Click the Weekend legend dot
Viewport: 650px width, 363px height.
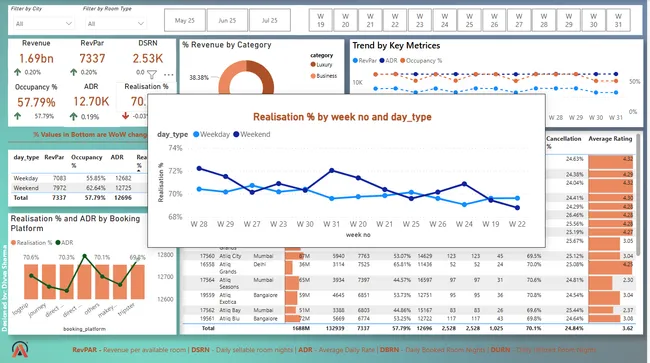pos(236,134)
